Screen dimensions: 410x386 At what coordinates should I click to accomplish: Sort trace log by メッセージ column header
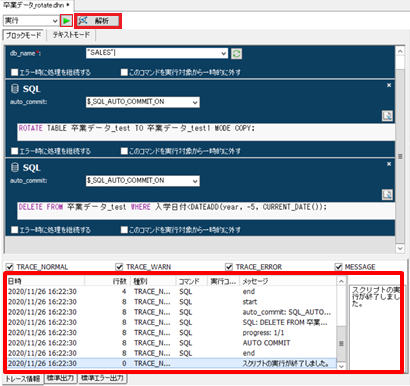288,281
